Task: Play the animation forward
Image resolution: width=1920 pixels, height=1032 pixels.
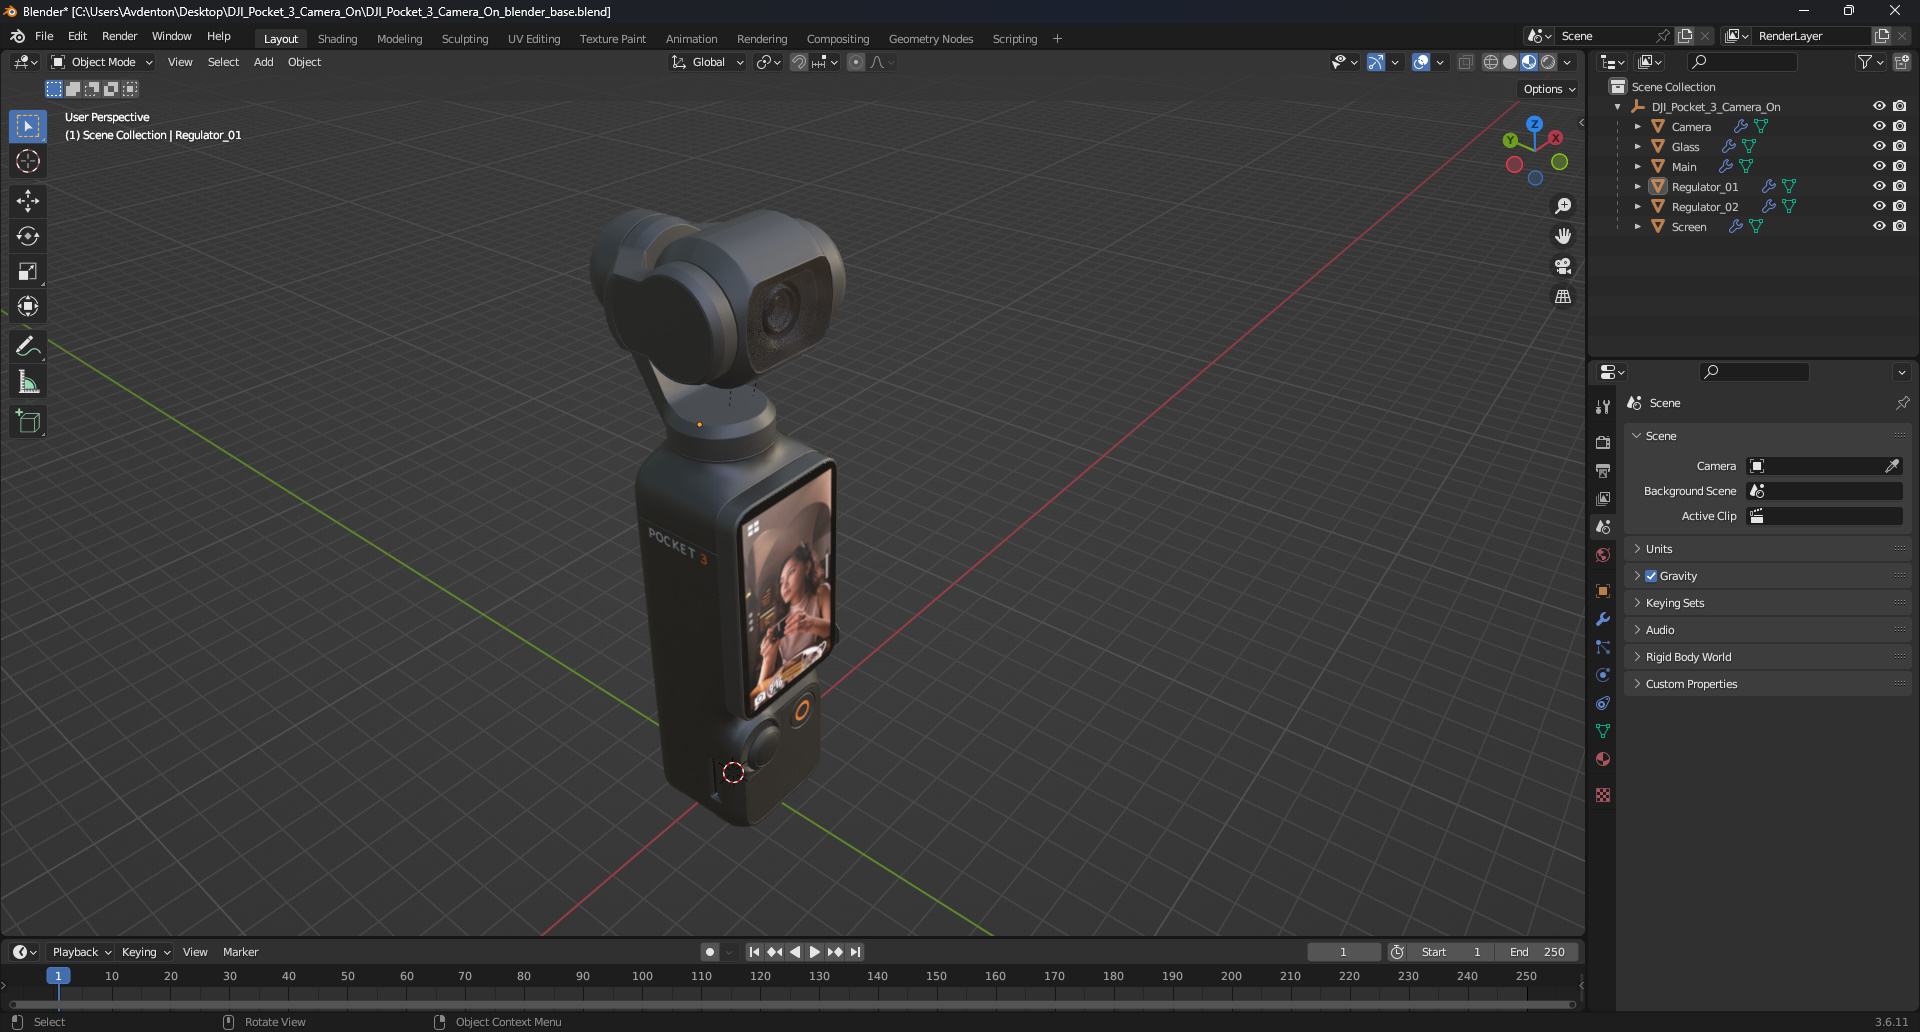Action: click(x=814, y=952)
